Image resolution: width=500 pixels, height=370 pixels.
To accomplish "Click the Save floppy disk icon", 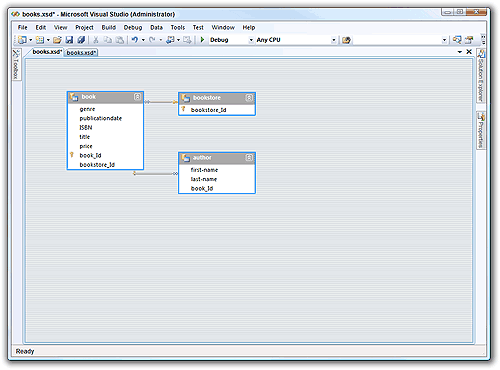I will [x=69, y=40].
